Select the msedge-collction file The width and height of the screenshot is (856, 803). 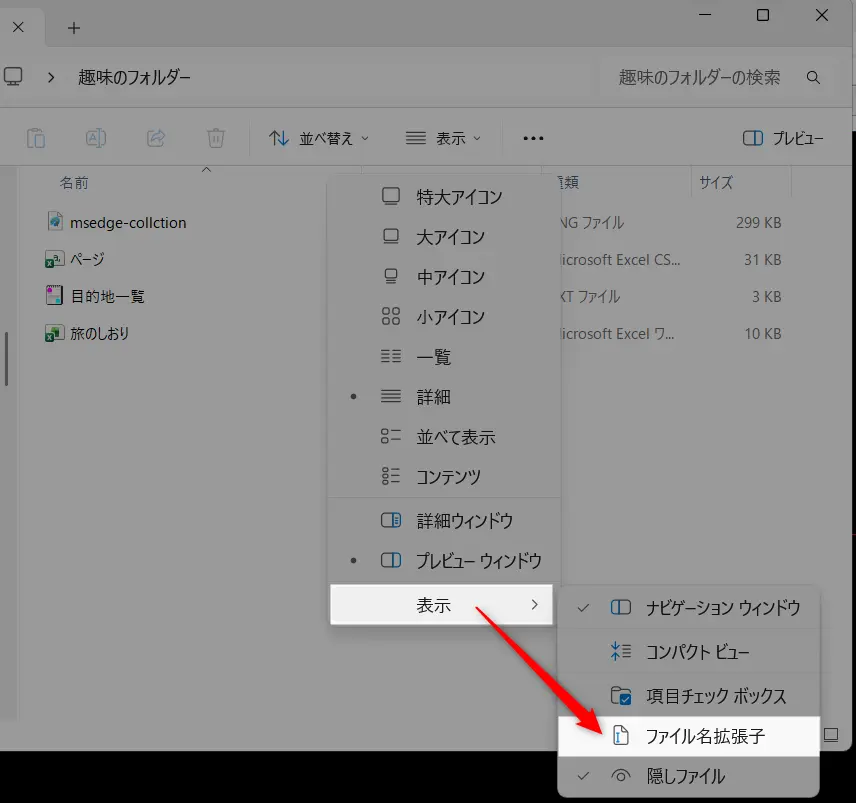(x=128, y=222)
